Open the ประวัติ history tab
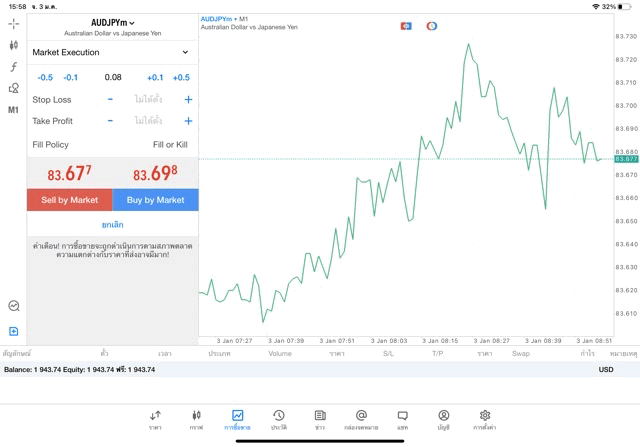The image size is (640, 447). (279, 420)
